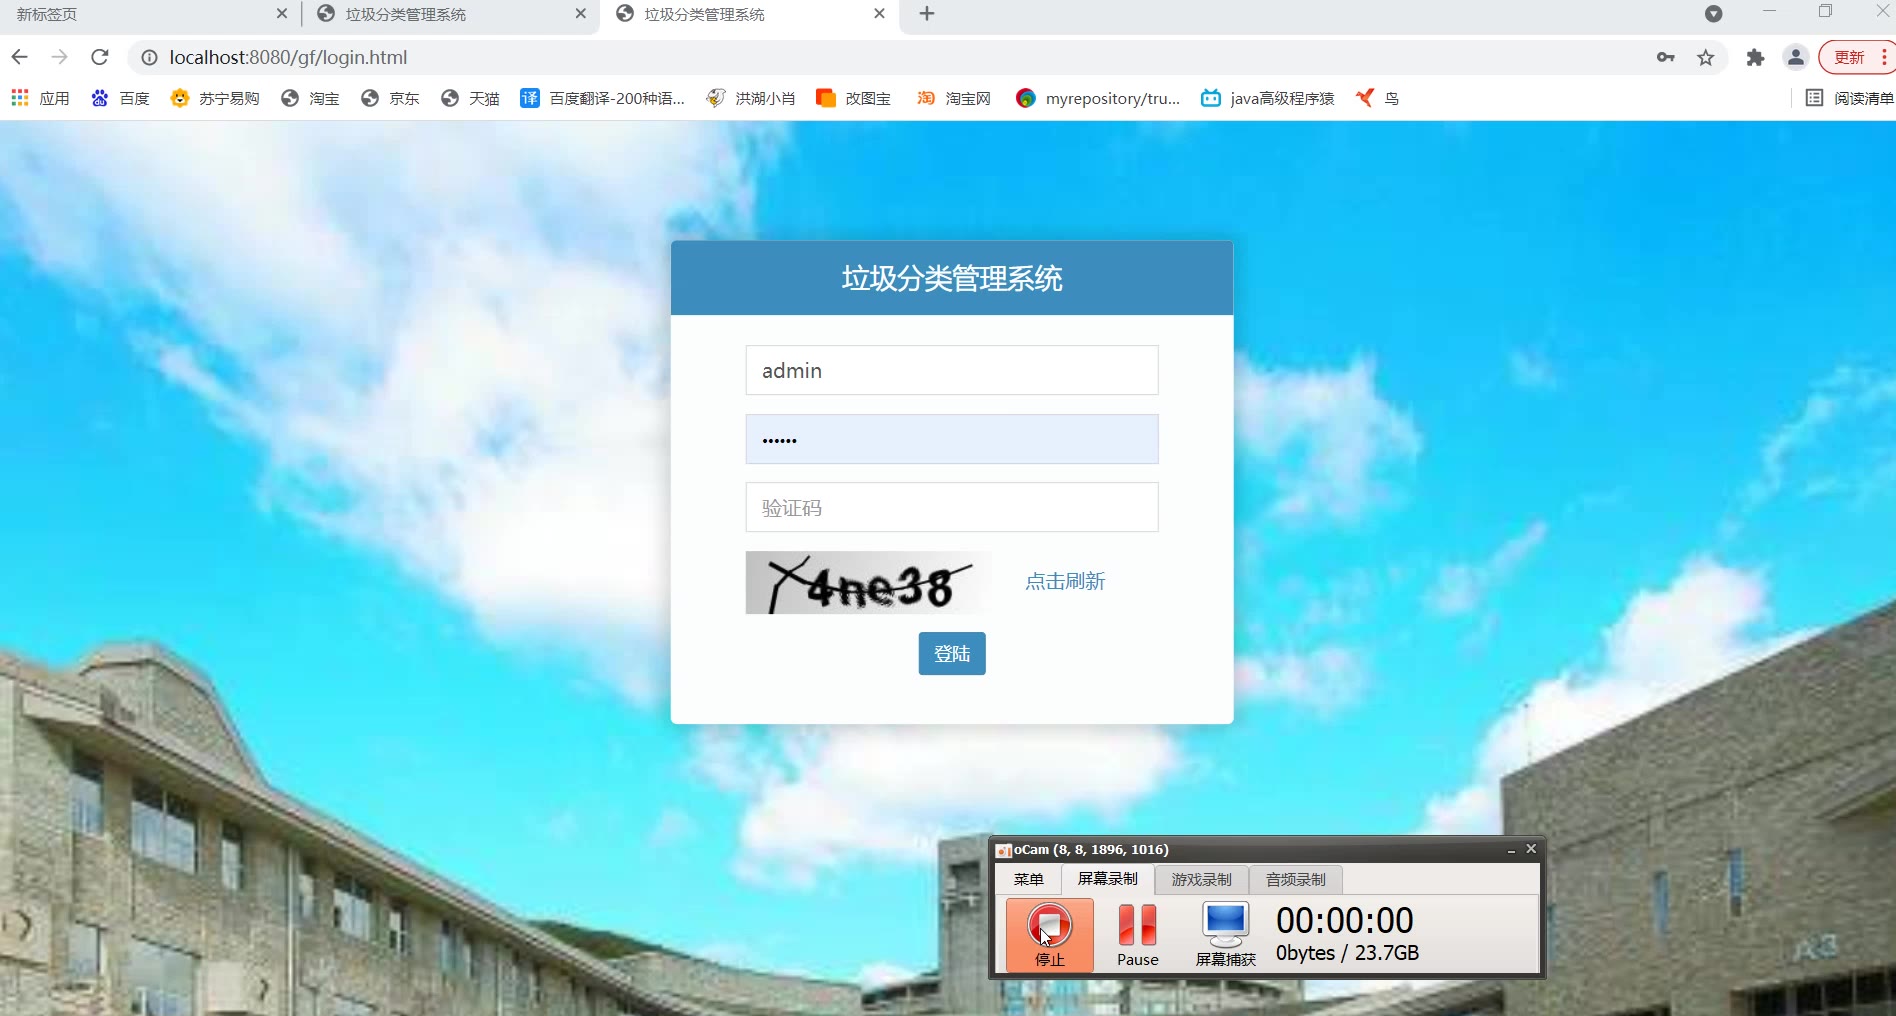Open the myrepository bookmark
The width and height of the screenshot is (1896, 1016).
[x=1098, y=98]
